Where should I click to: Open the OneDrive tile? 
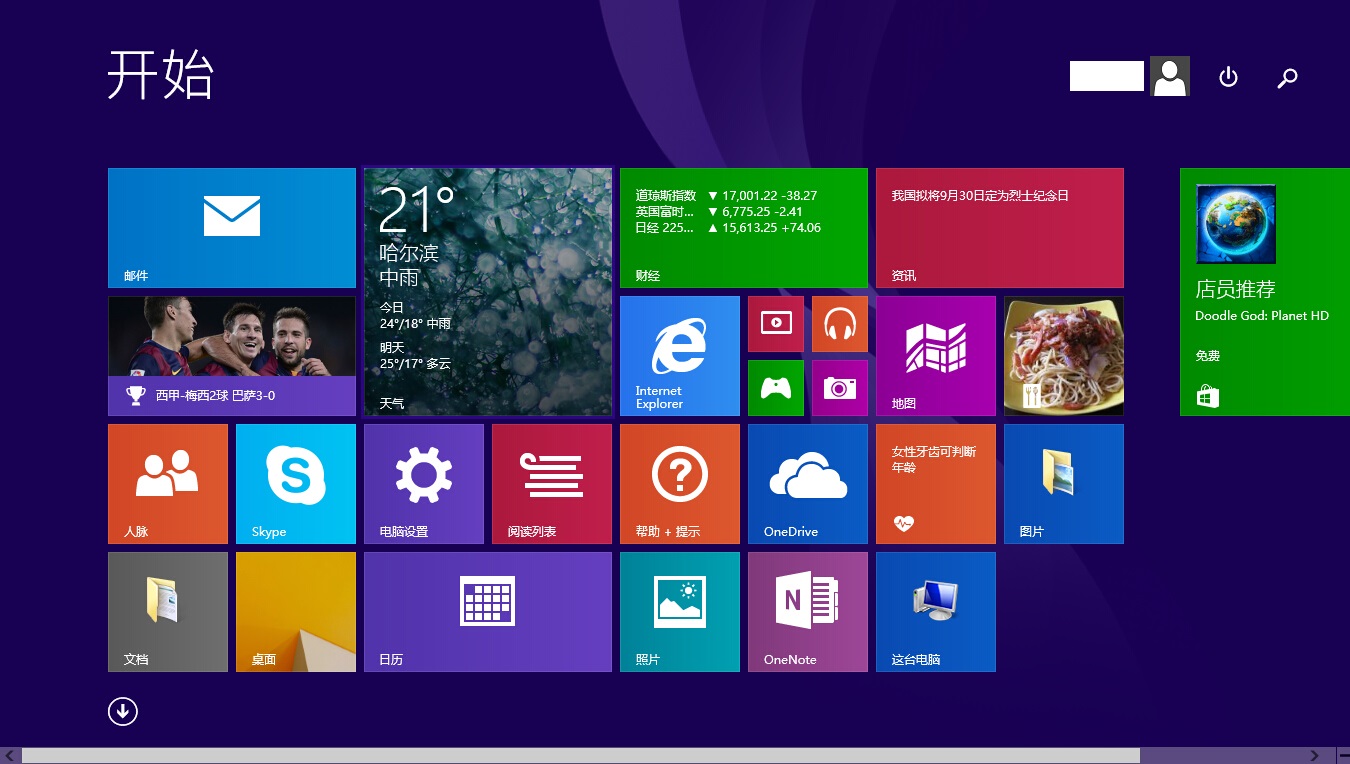808,484
